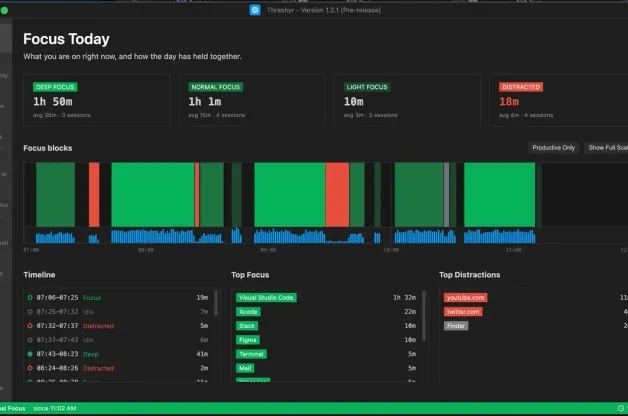This screenshot has height=416, width=628.
Task: Click the circle marker of the 07:06–07:25 Focus row
Action: pos(30,297)
